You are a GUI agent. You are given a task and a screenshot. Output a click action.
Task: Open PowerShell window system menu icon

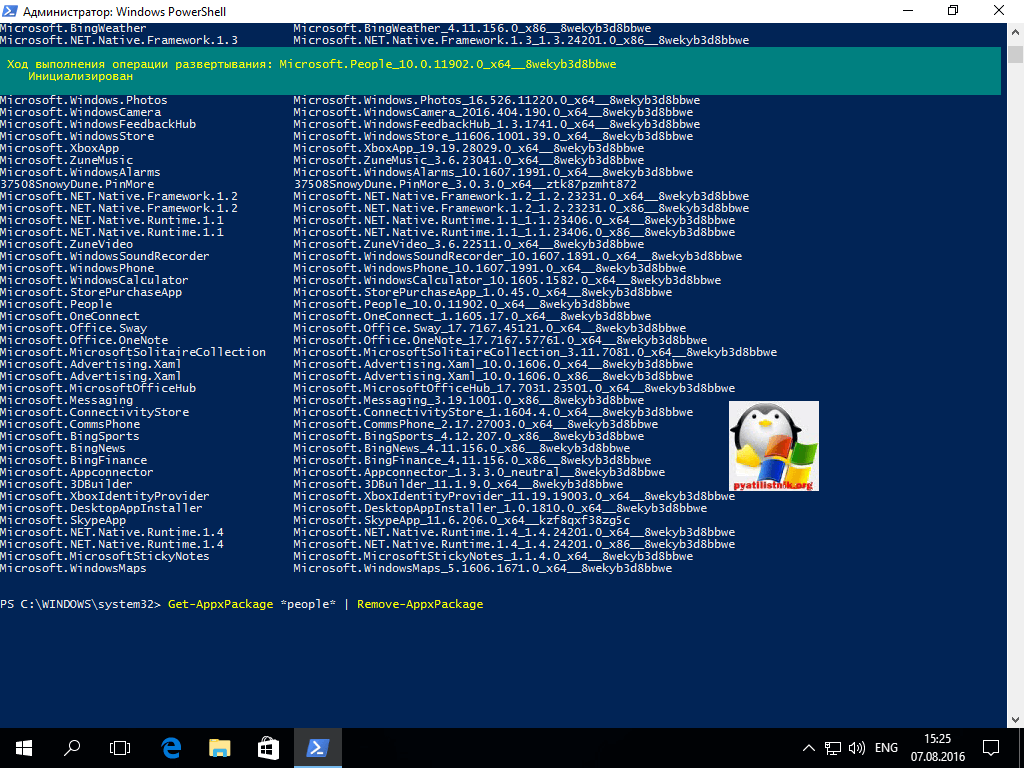pyautogui.click(x=12, y=10)
